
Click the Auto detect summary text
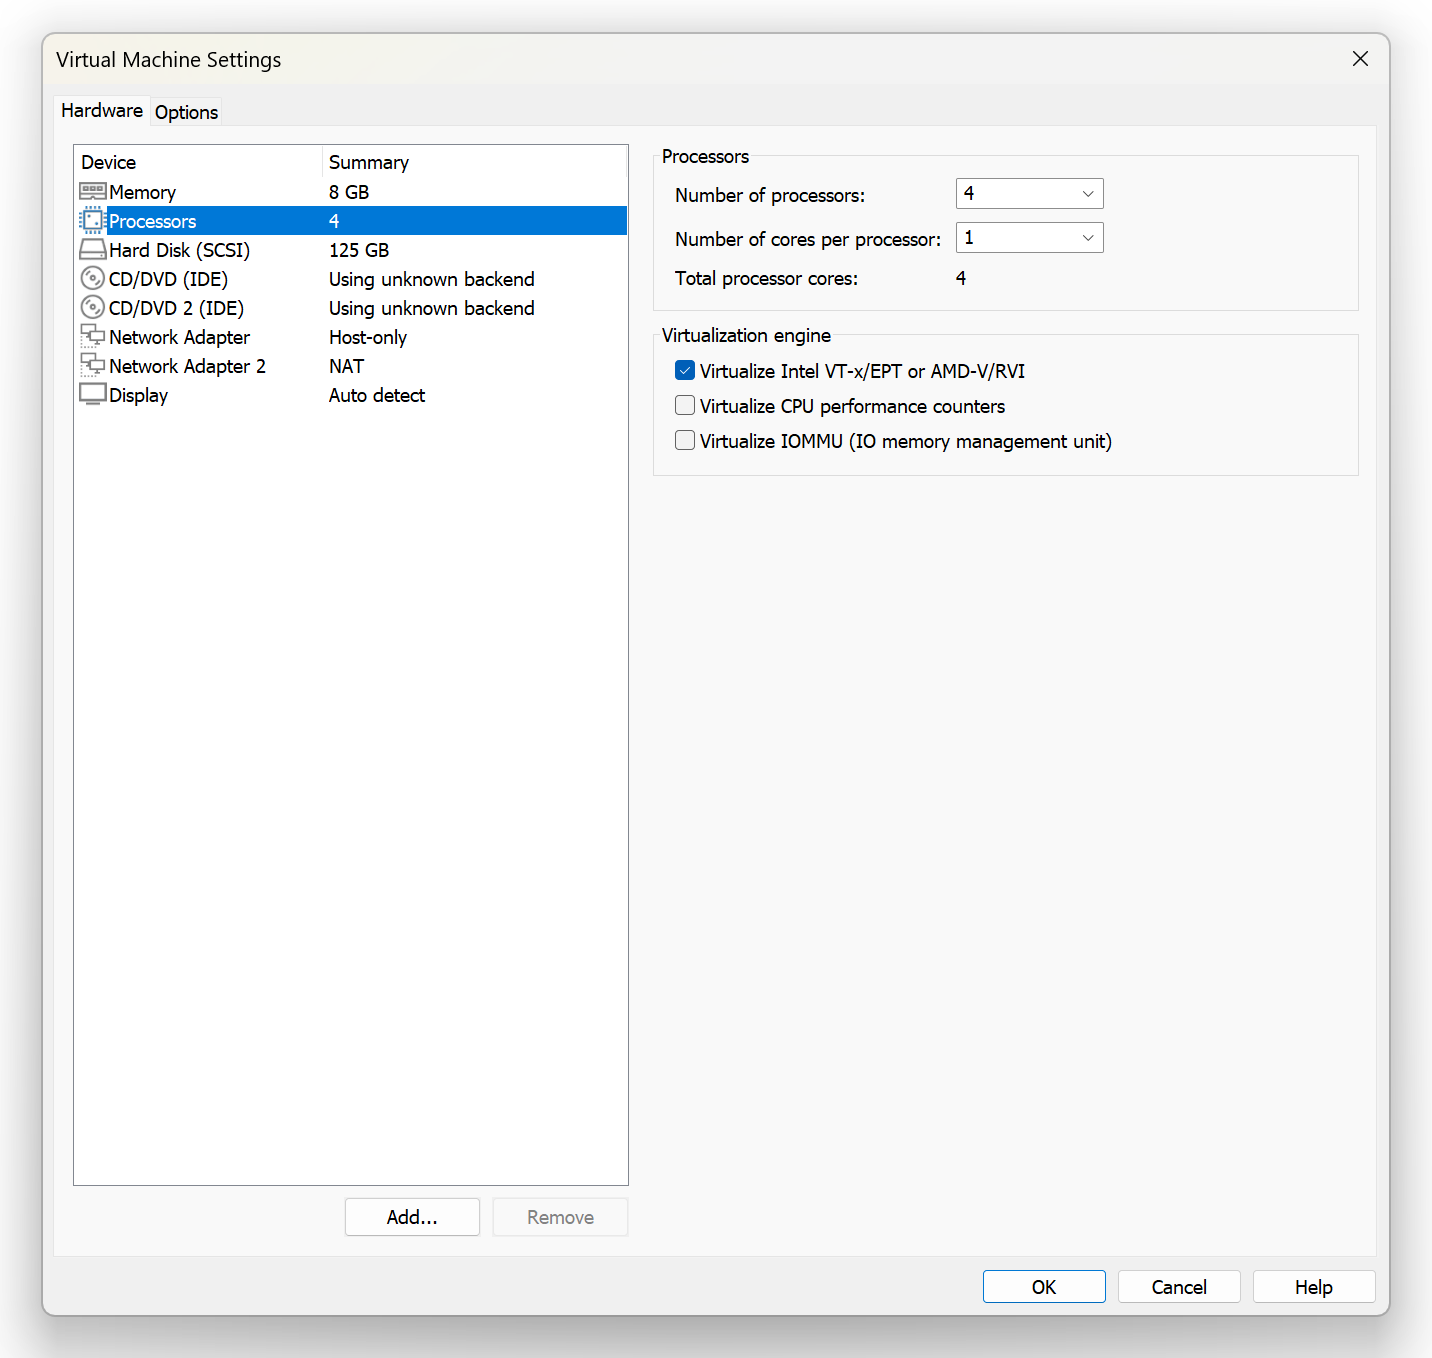coord(377,395)
